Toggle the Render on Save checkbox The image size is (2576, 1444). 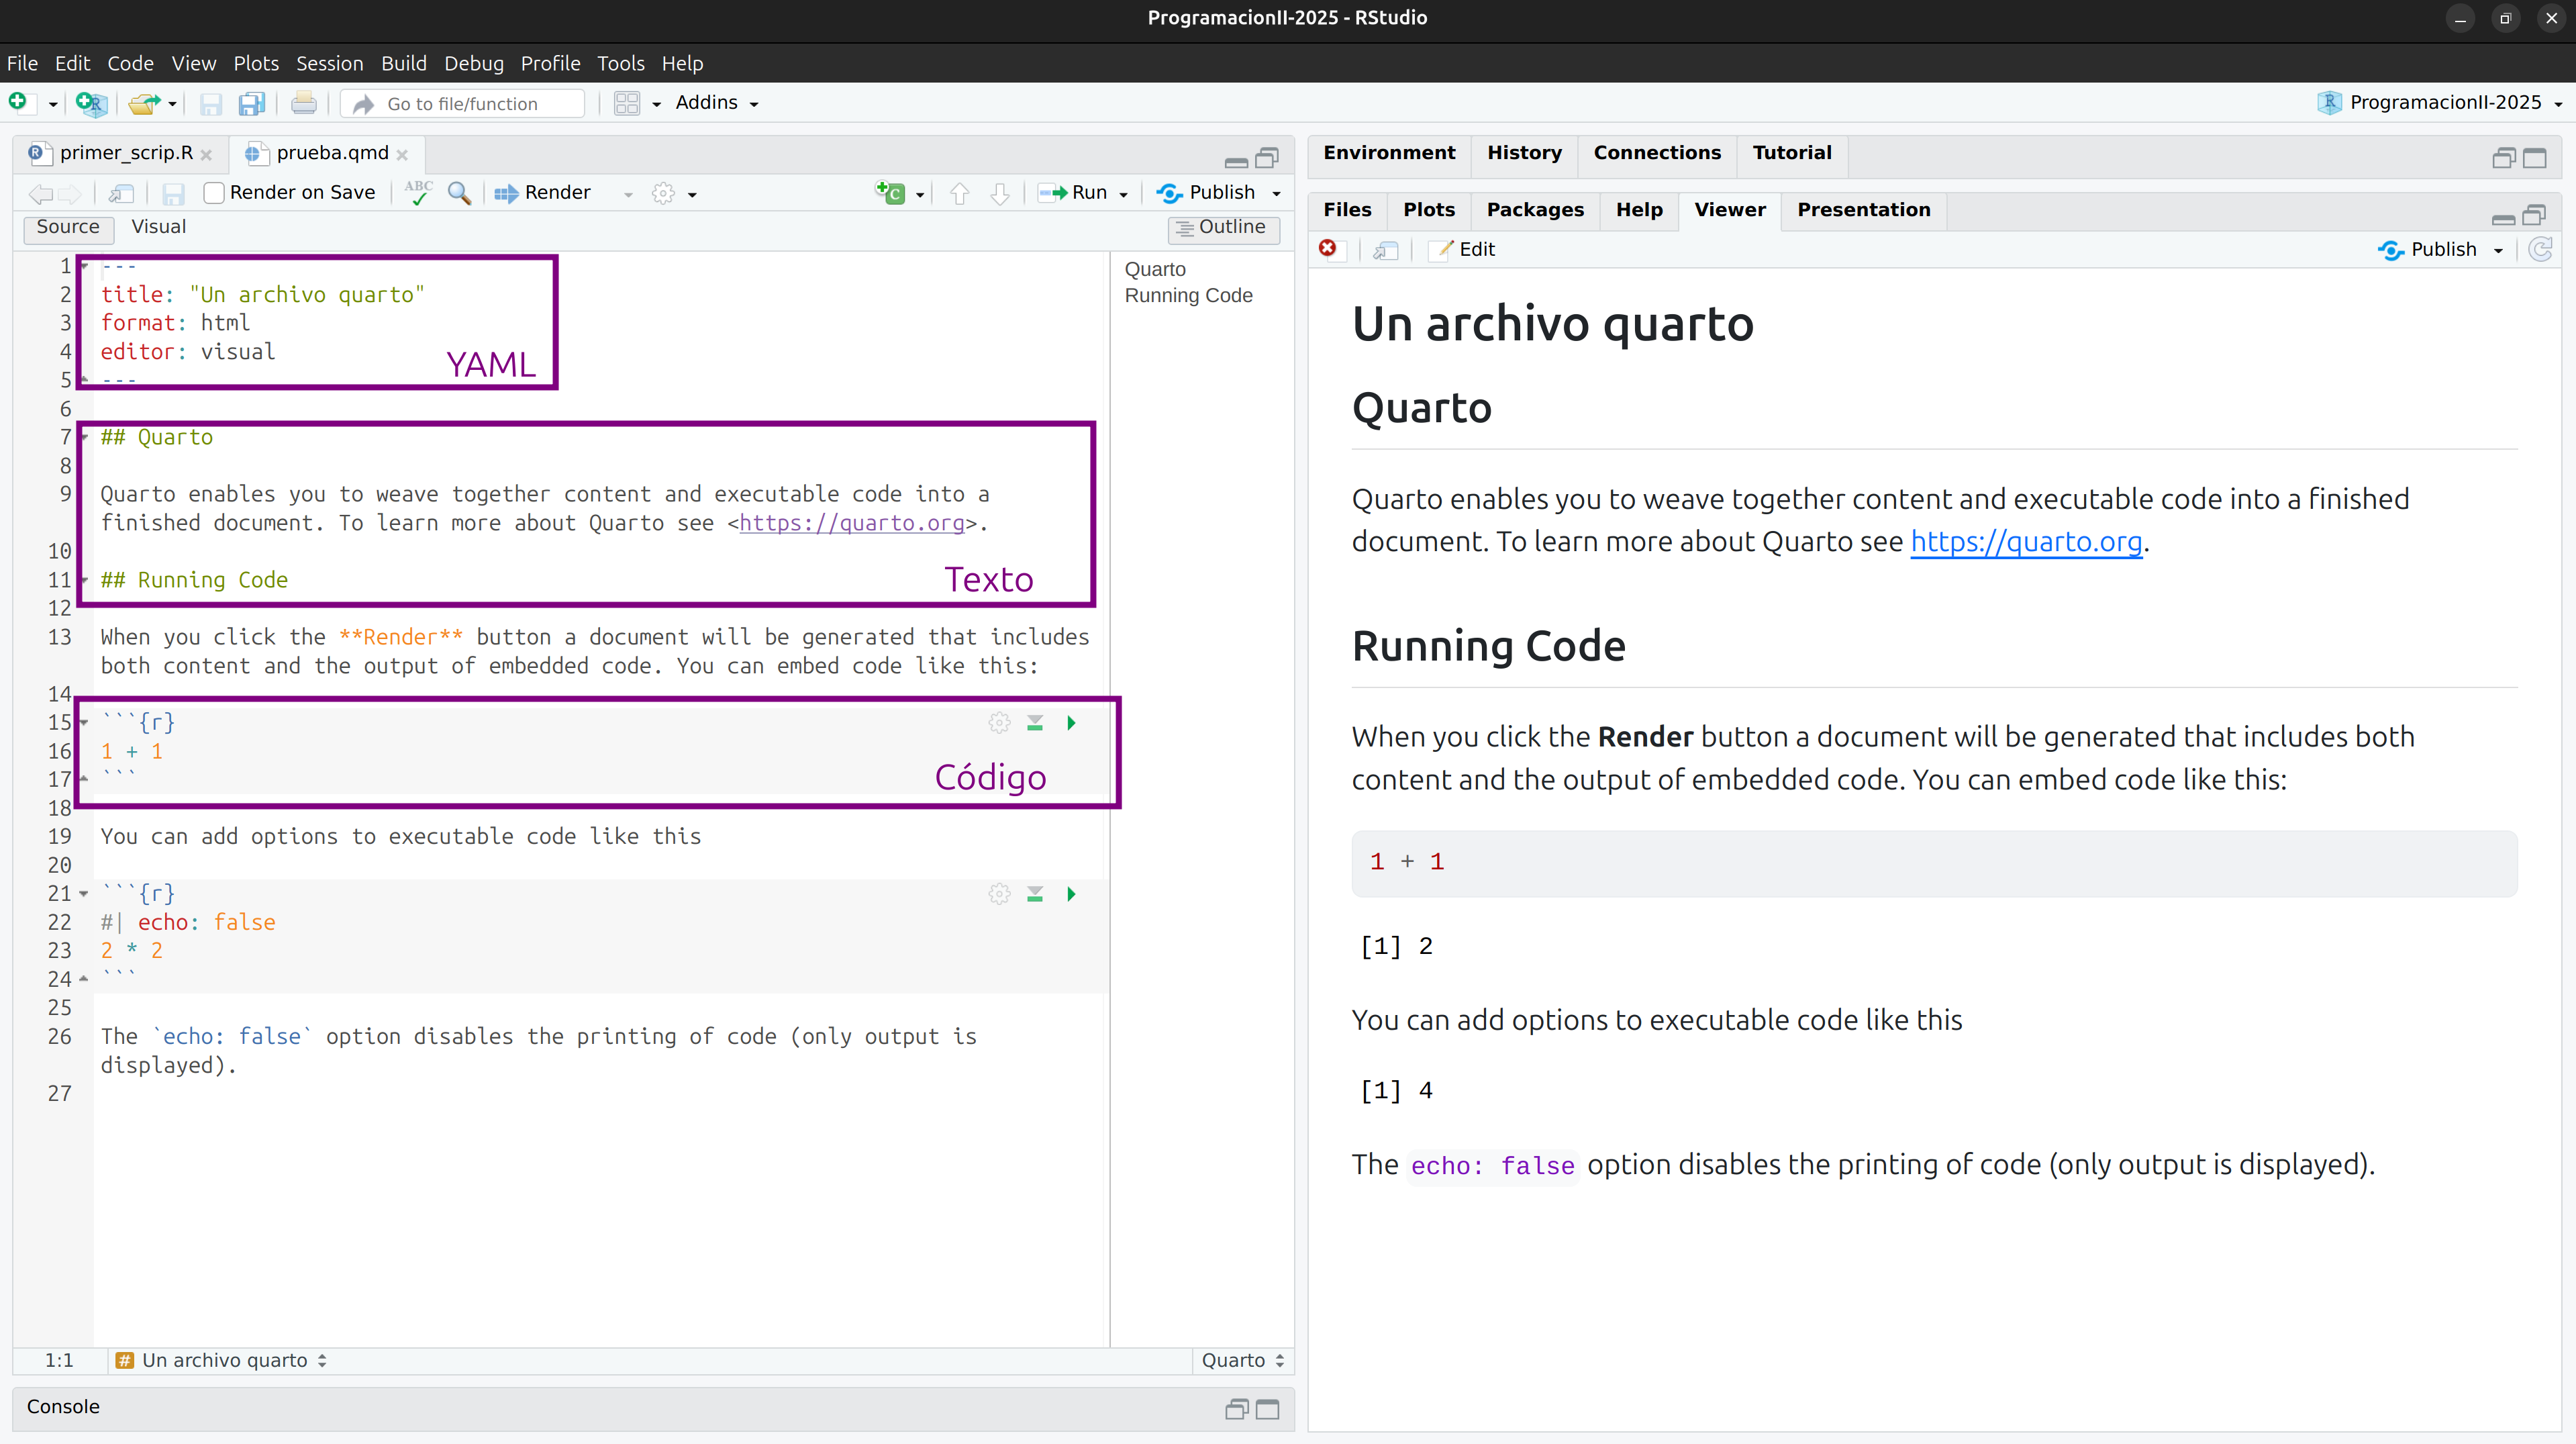(213, 193)
